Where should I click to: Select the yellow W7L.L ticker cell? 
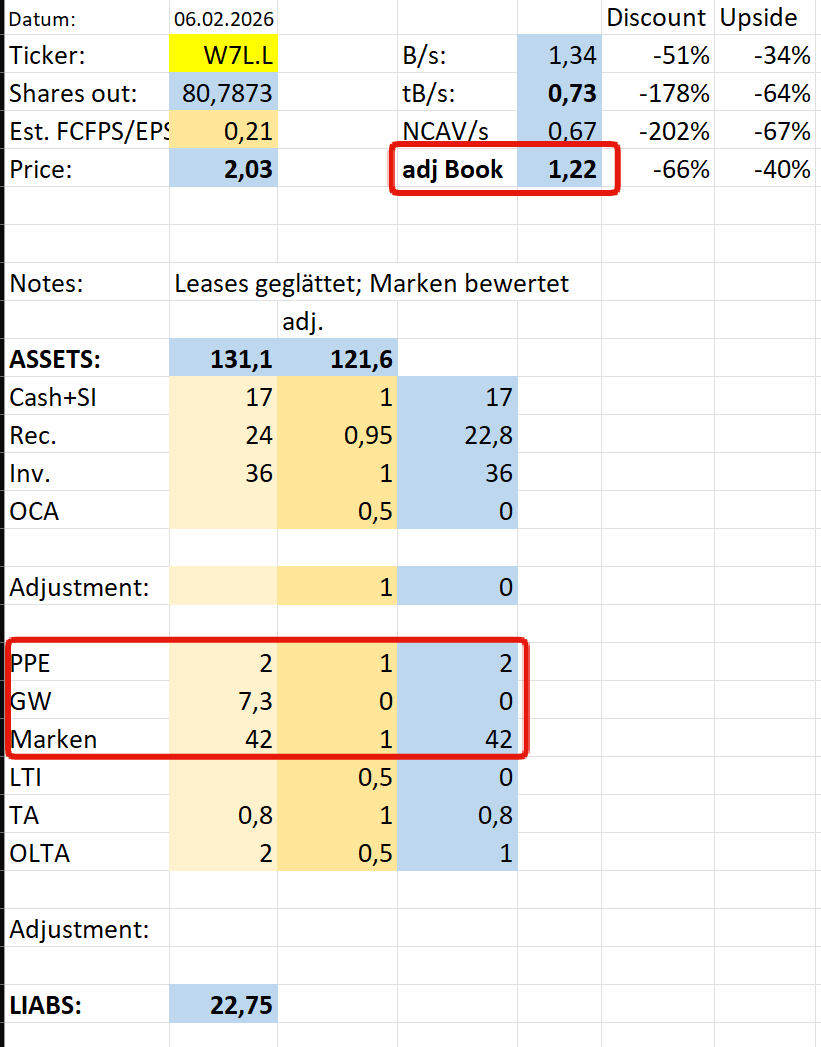point(224,55)
